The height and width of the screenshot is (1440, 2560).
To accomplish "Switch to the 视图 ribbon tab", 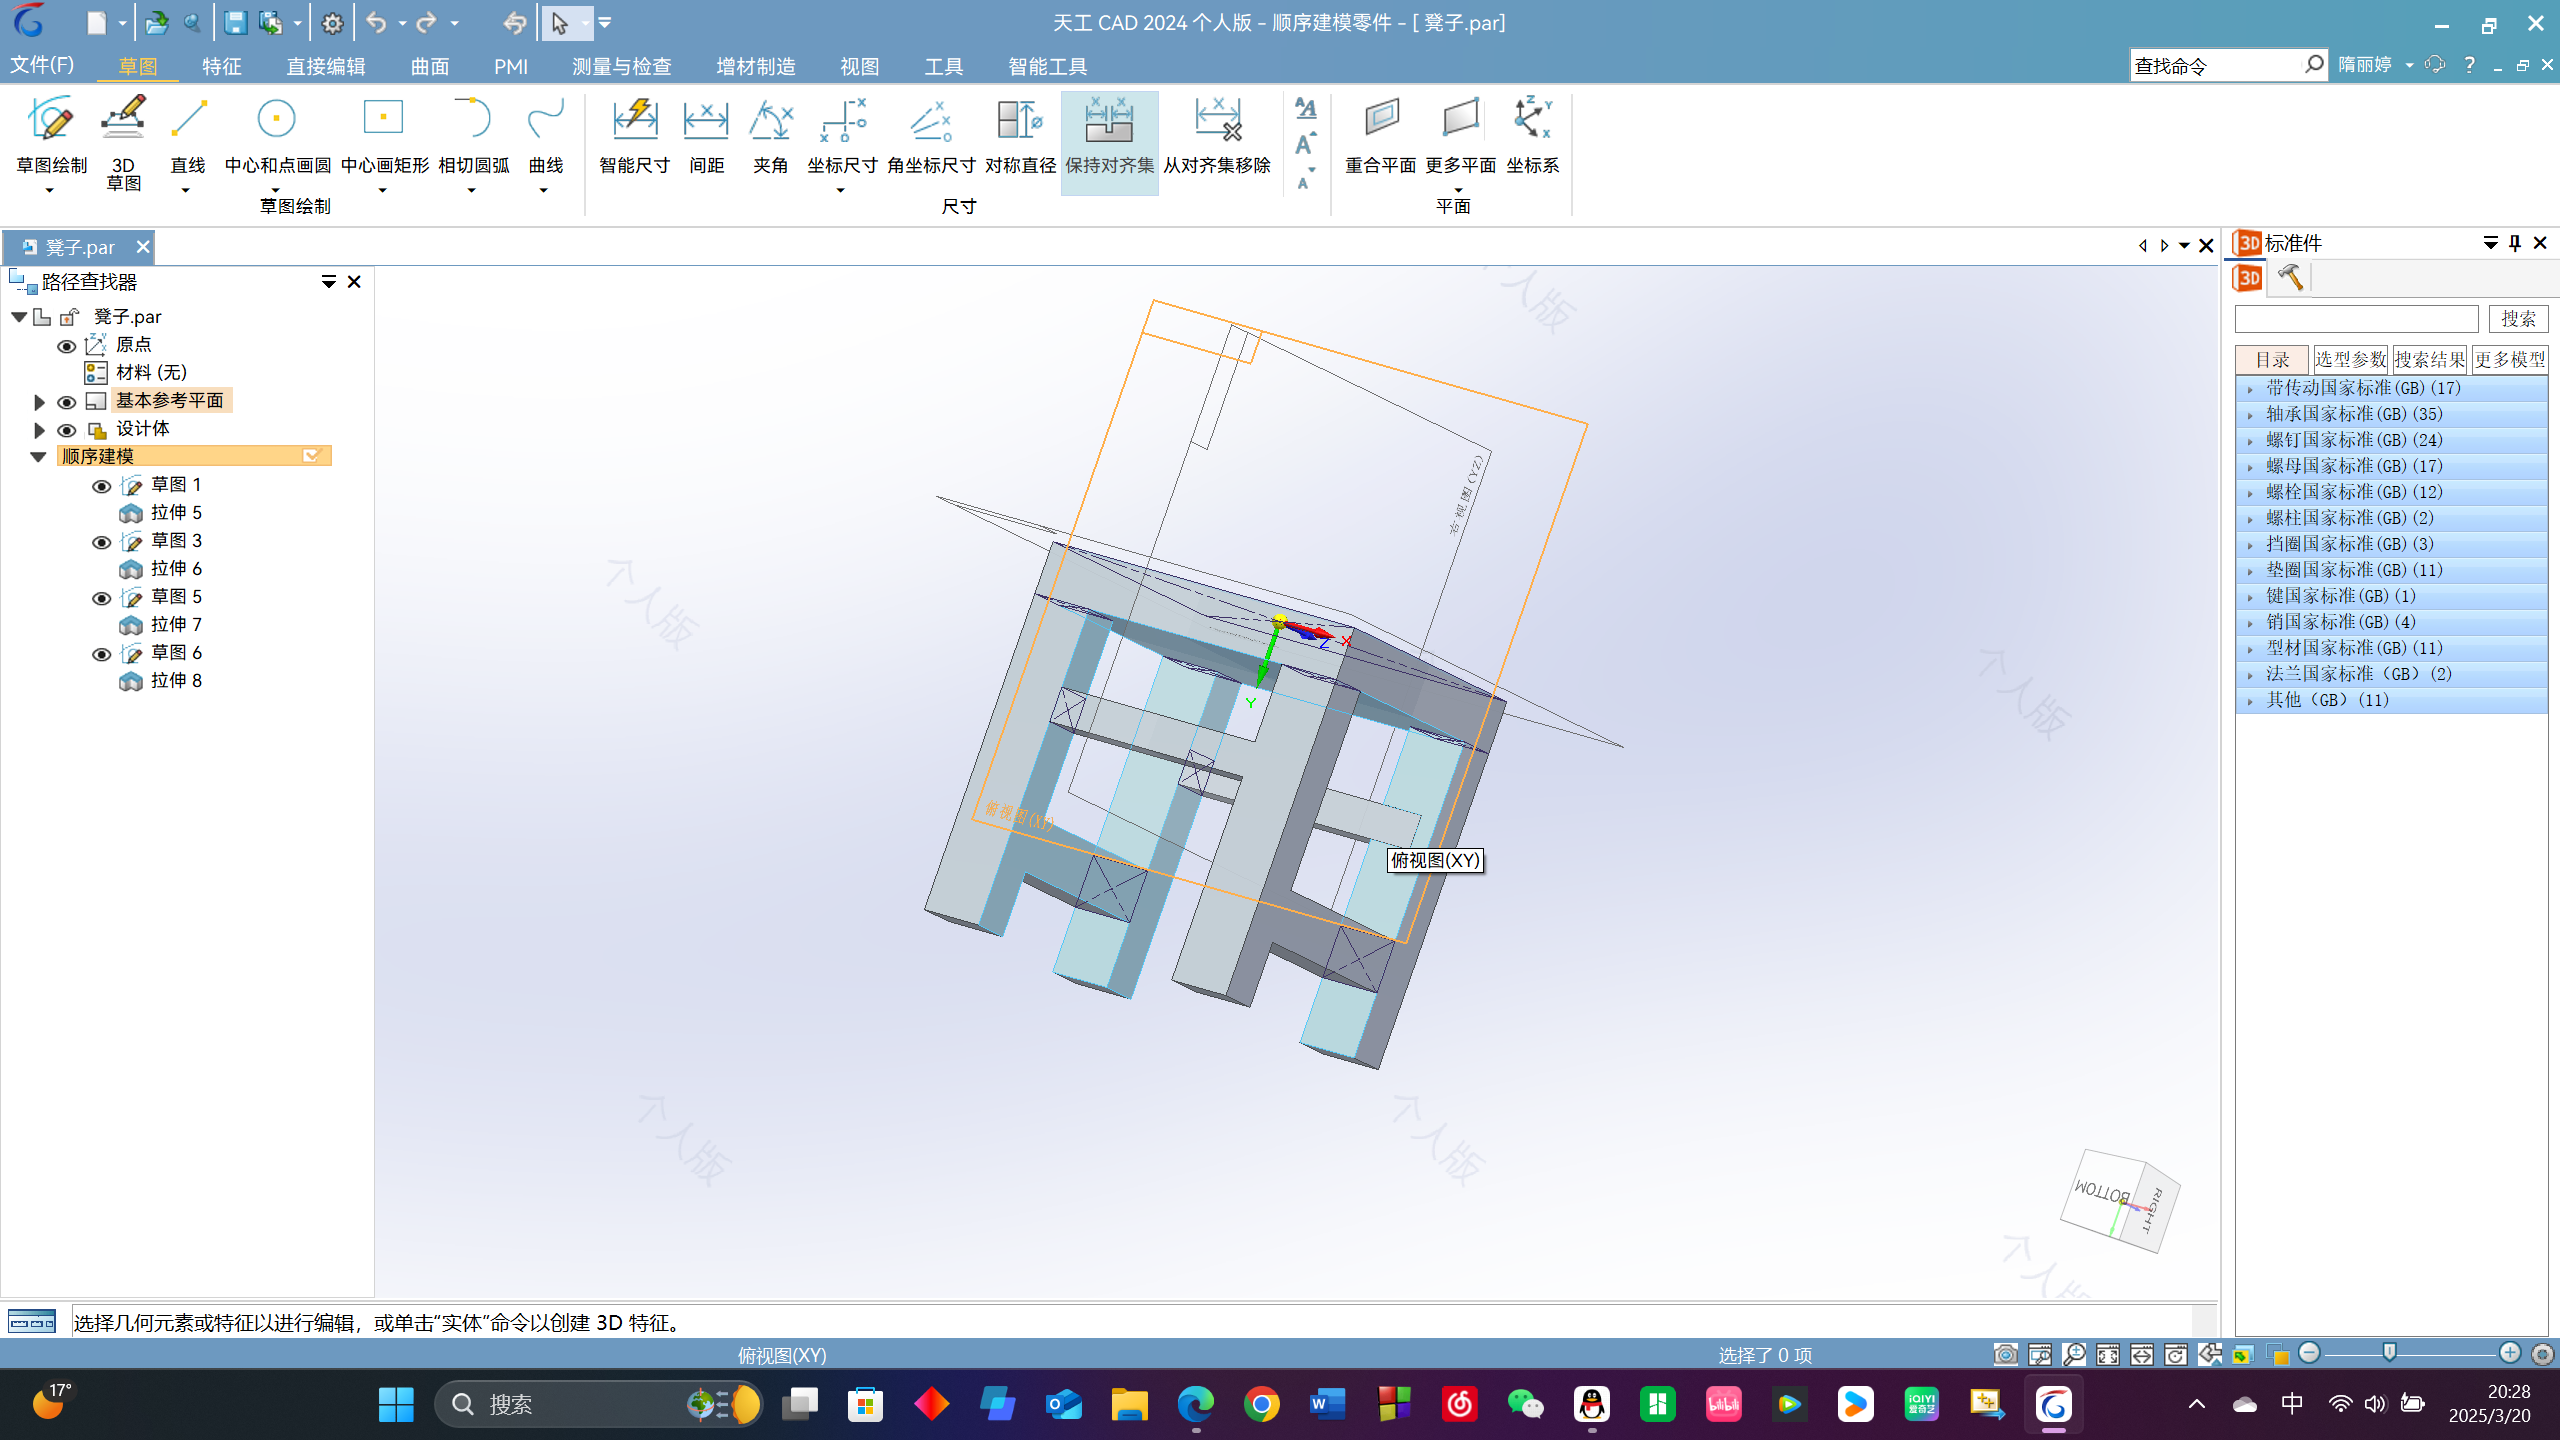I will 859,66.
